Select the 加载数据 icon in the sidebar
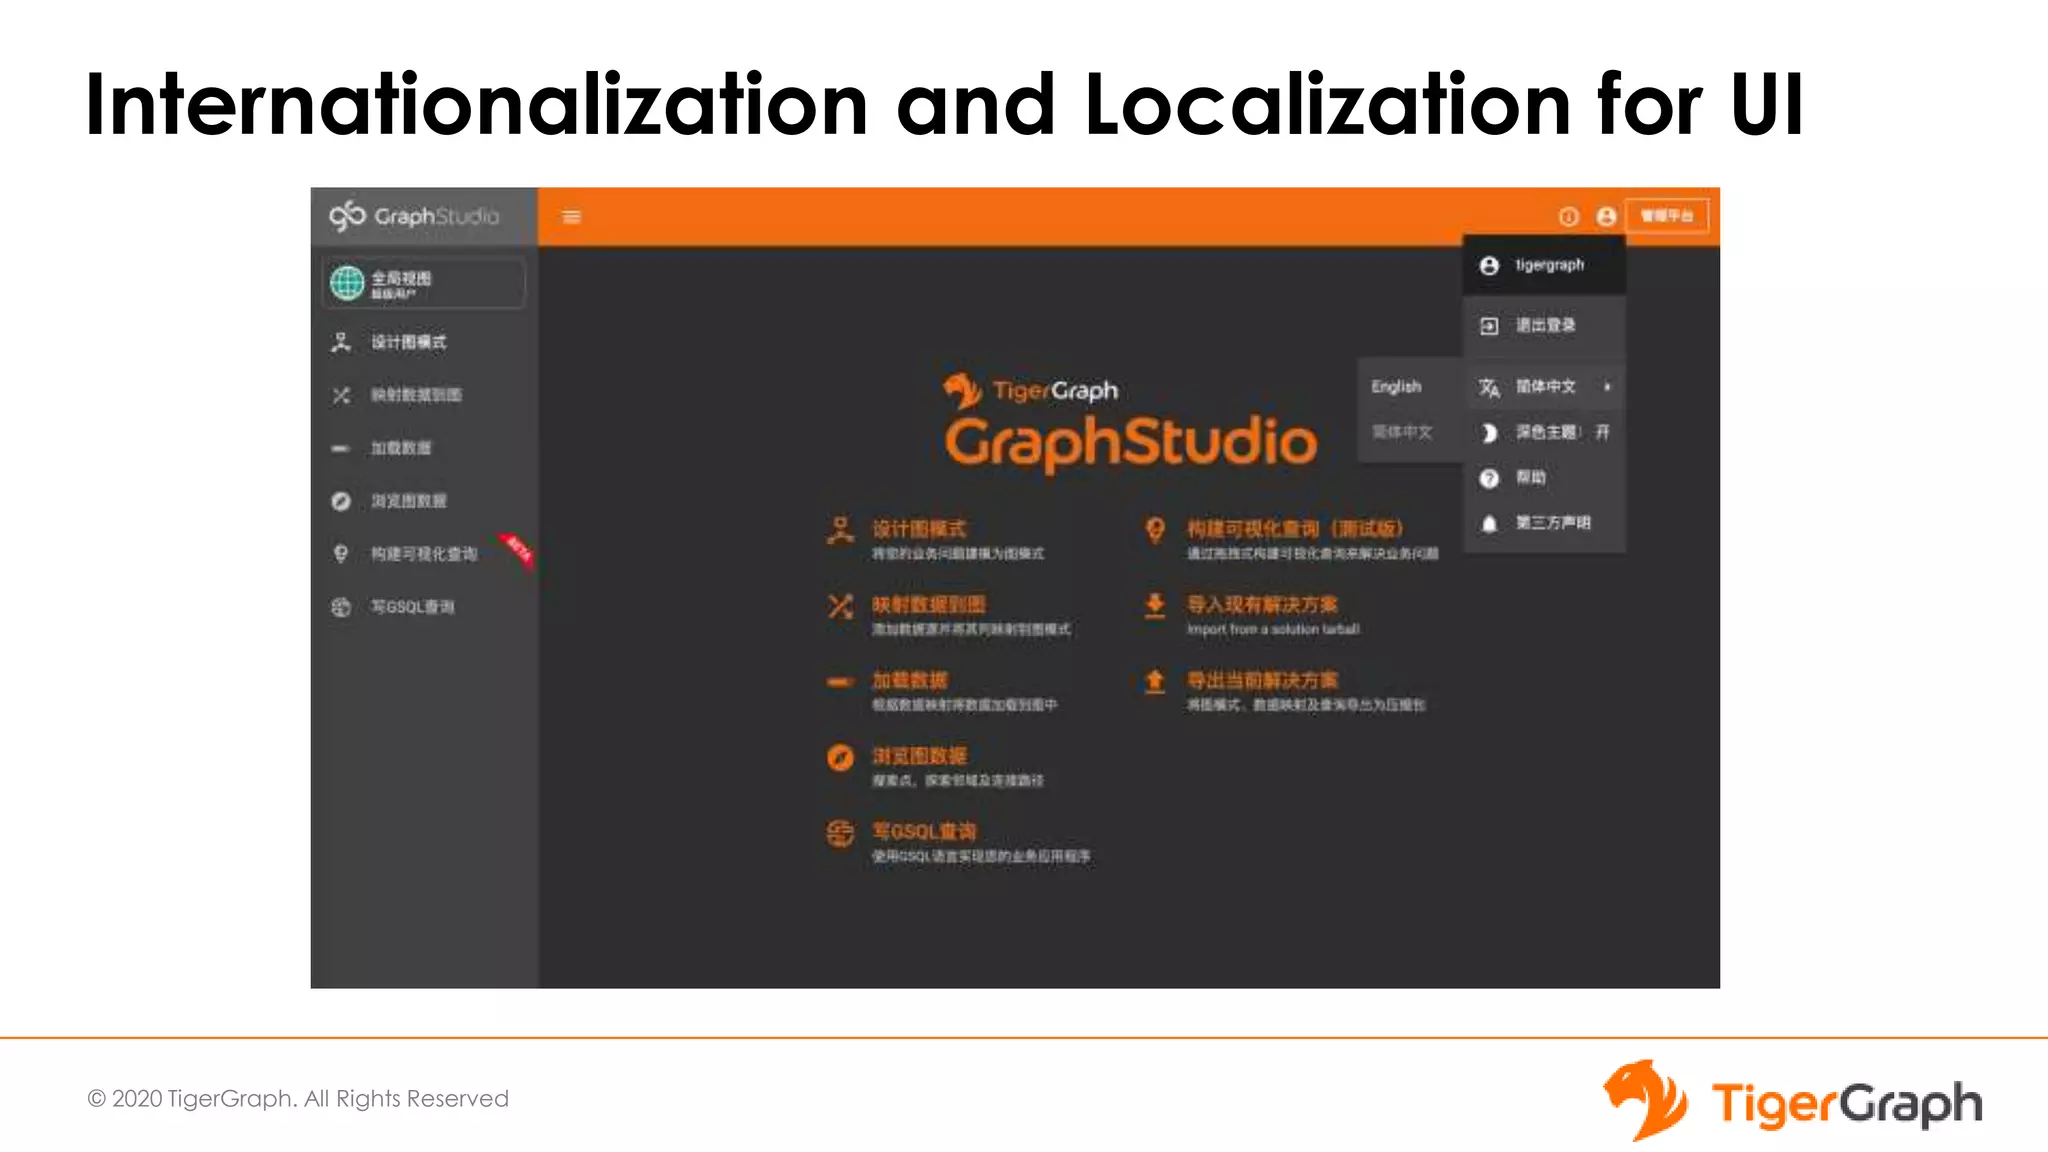The image size is (2048, 1152). tap(341, 448)
